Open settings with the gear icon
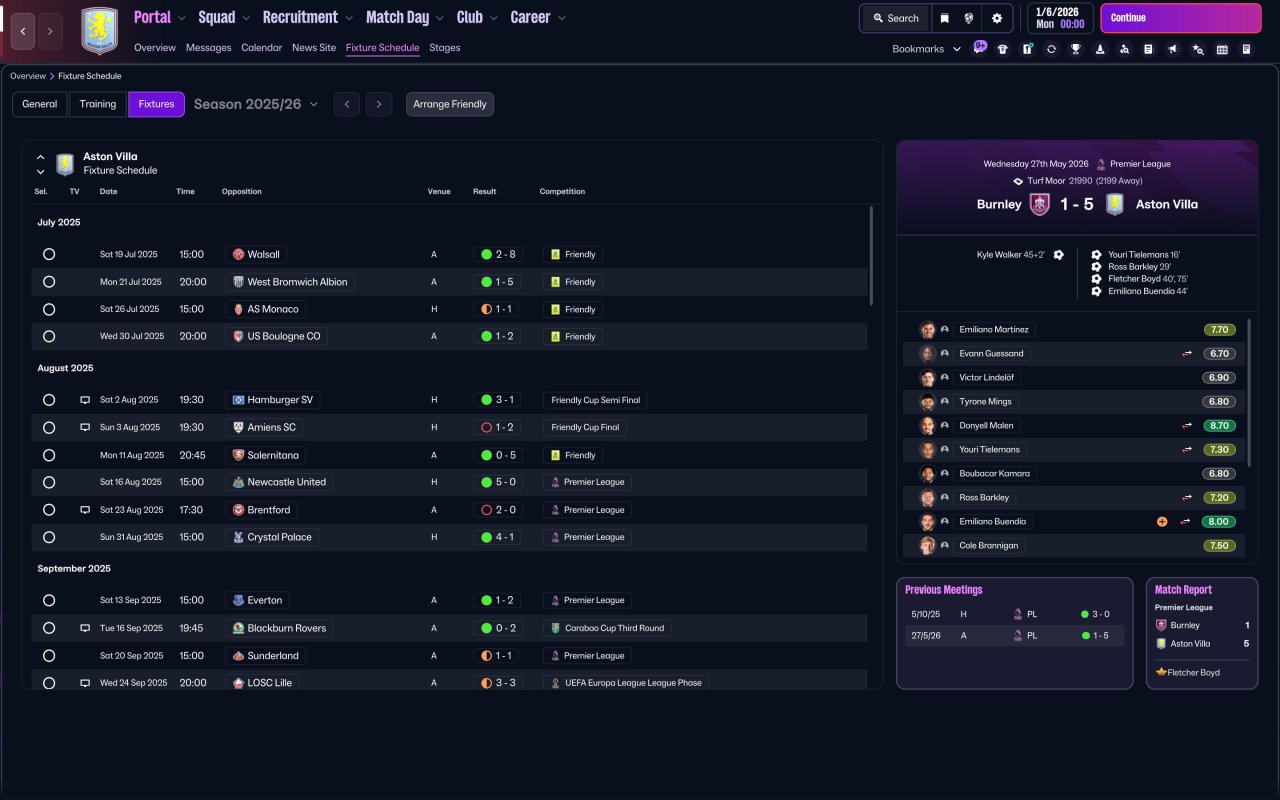Image resolution: width=1280 pixels, height=800 pixels. 997,18
